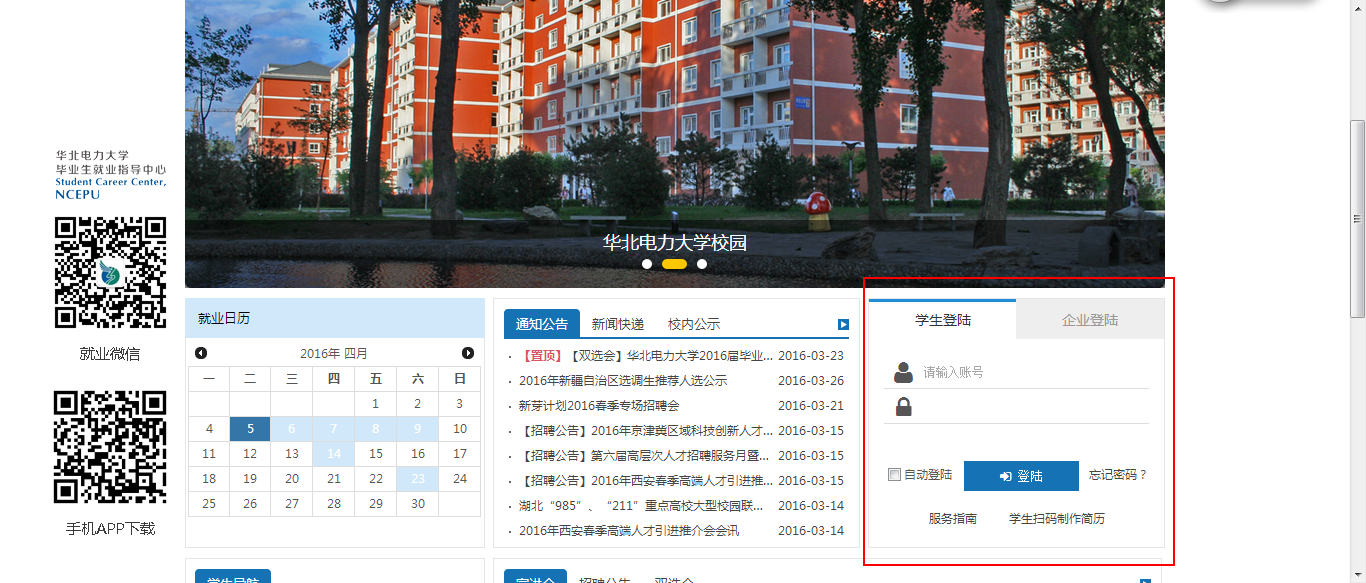The width and height of the screenshot is (1366, 583).
Task: Click the 2016-03-23 notice date
Action: [x=811, y=356]
